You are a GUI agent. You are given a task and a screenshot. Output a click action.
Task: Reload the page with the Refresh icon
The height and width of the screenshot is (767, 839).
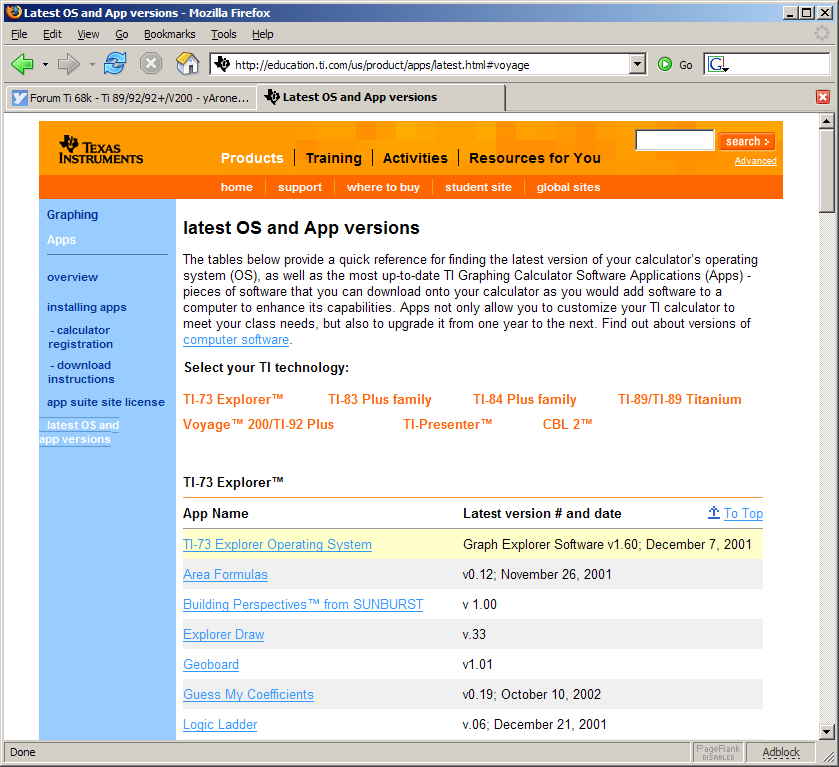pos(115,64)
